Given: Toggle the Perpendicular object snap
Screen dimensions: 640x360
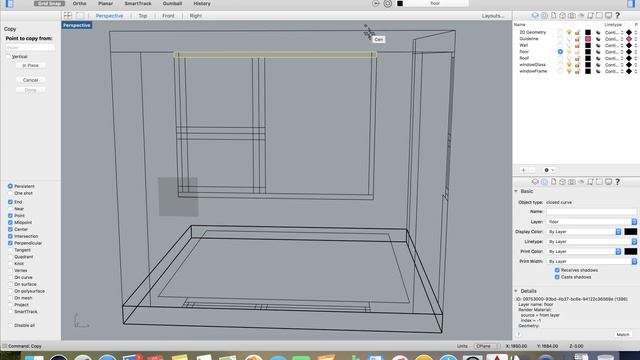Looking at the screenshot, I should 10,243.
